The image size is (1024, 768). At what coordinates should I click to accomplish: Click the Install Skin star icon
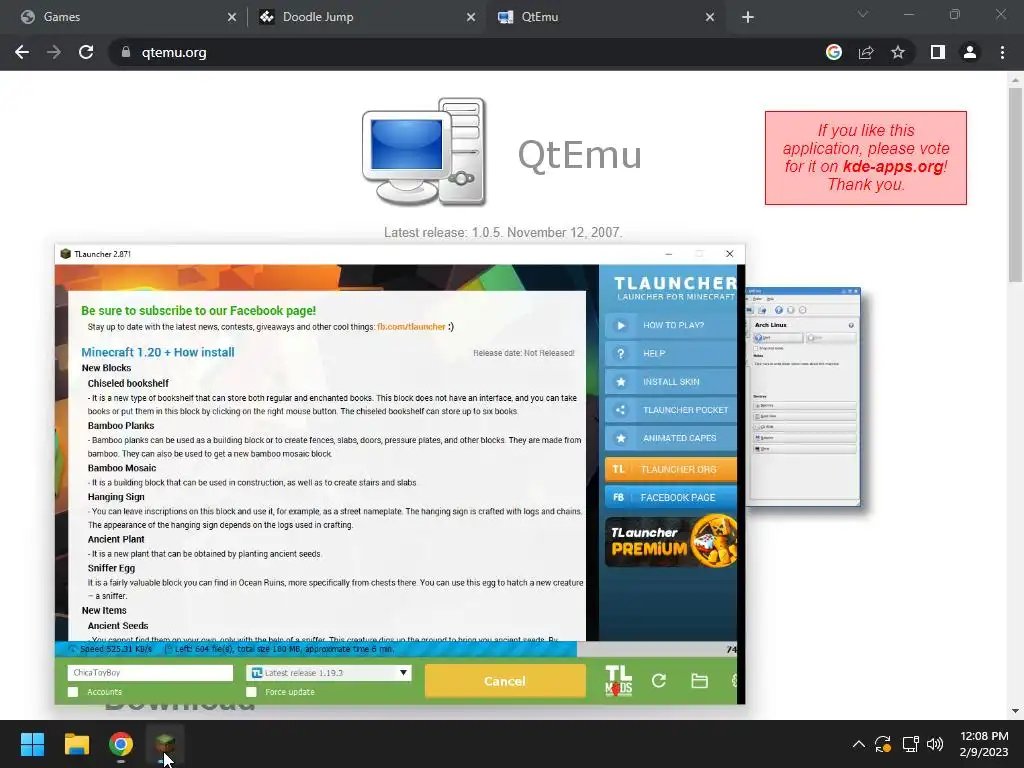(x=620, y=381)
